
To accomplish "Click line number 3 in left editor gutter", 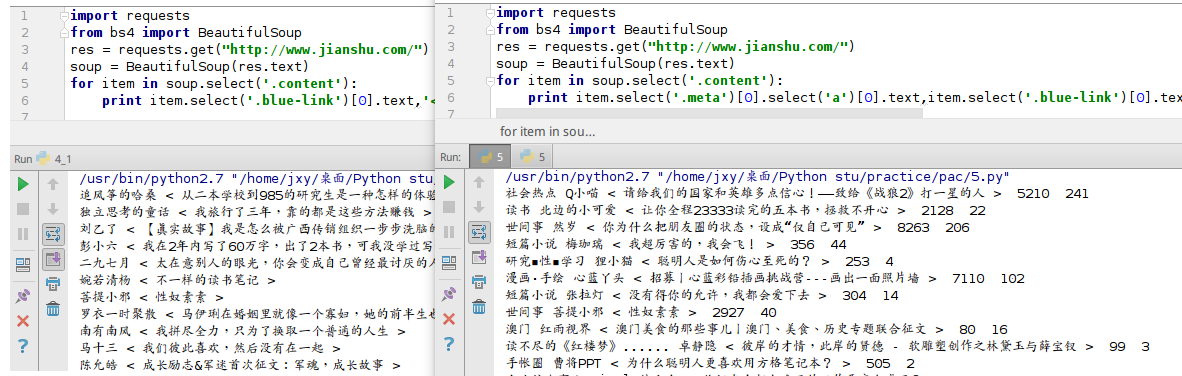I will pyautogui.click(x=25, y=49).
